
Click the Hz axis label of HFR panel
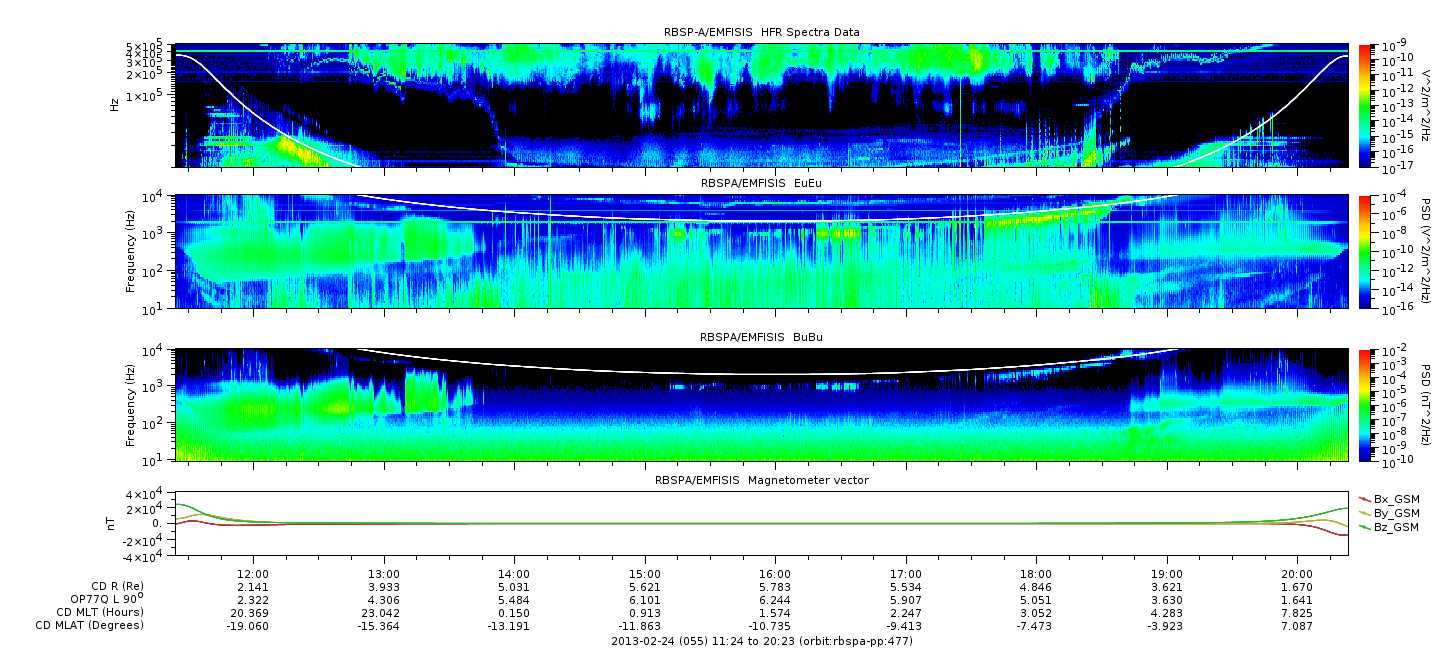tap(114, 105)
